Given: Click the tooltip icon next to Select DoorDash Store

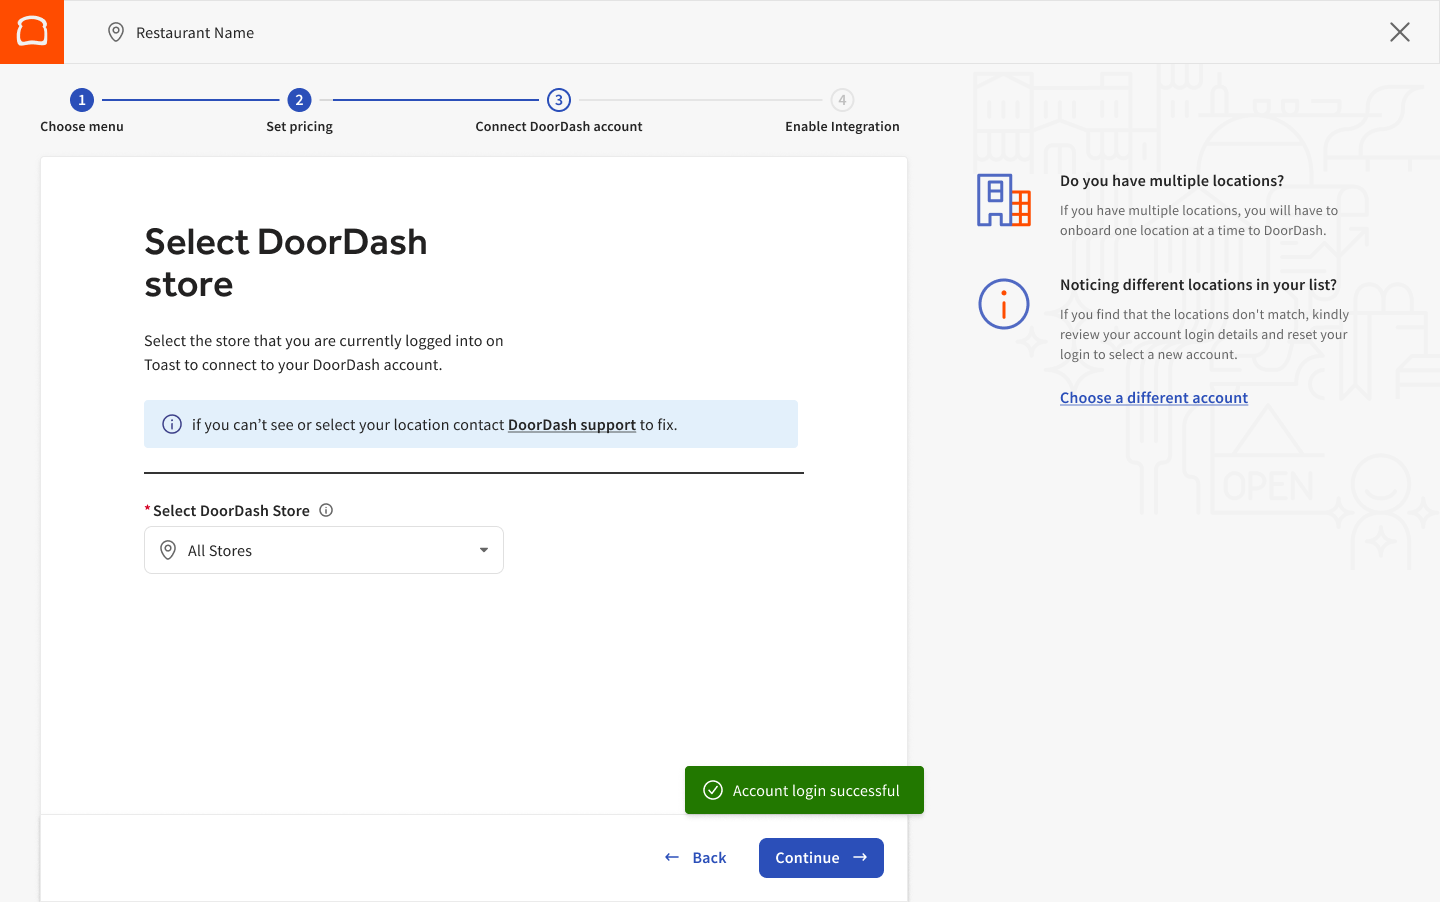Looking at the screenshot, I should click(326, 510).
